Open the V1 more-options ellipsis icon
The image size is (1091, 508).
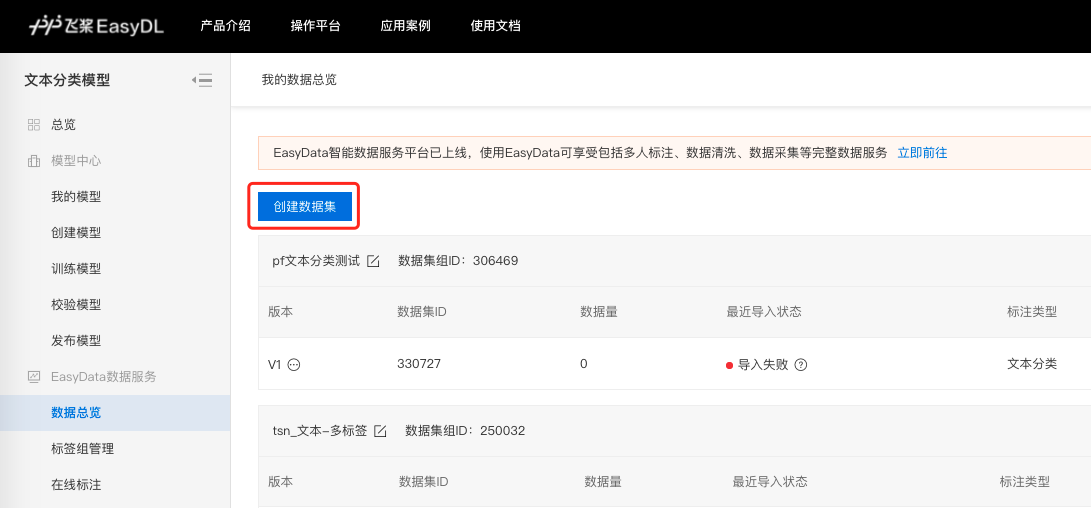click(x=294, y=364)
